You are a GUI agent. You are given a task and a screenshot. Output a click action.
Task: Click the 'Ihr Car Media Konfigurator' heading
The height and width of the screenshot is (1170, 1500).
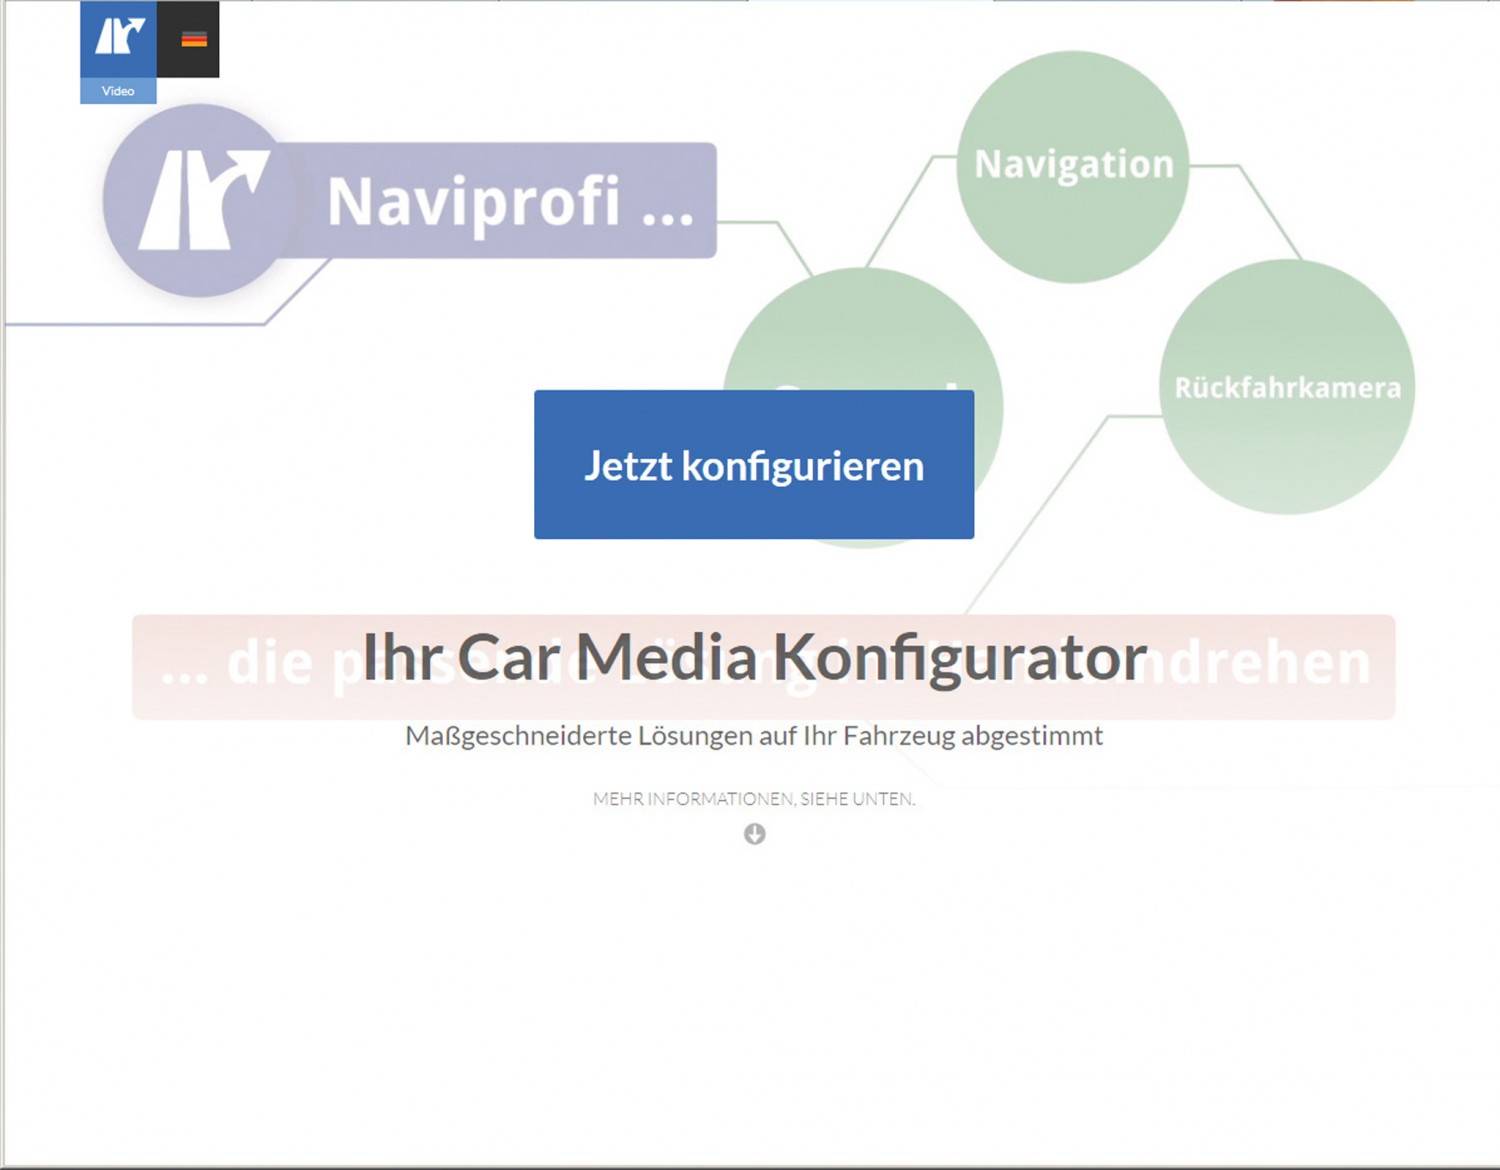(x=754, y=658)
